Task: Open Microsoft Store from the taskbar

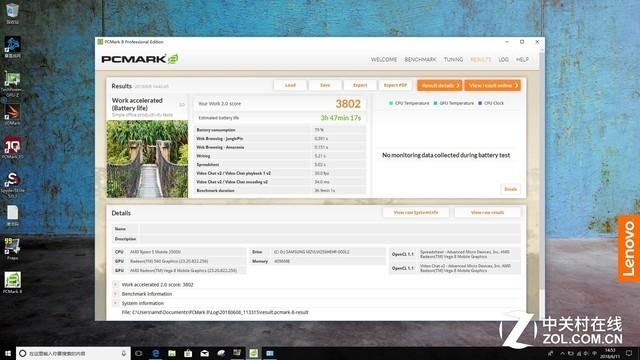Action: (x=188, y=353)
